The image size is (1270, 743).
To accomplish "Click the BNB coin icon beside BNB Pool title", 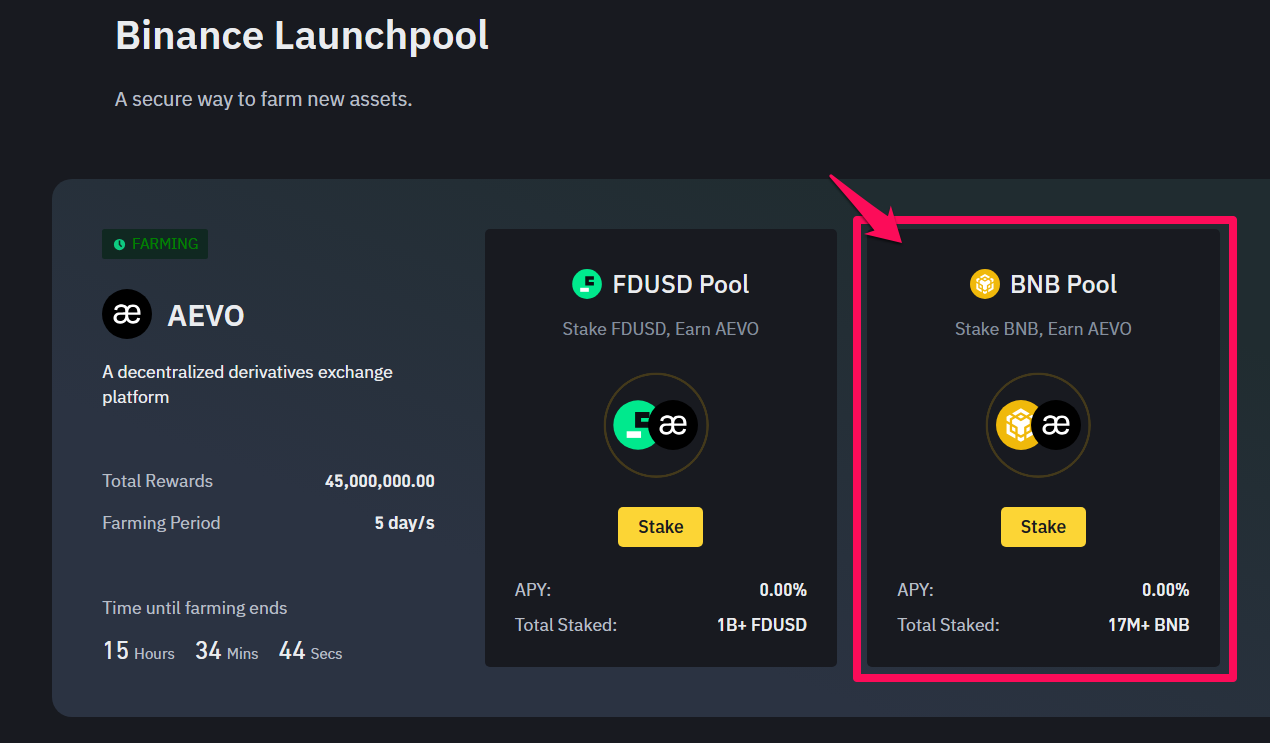I will click(985, 284).
